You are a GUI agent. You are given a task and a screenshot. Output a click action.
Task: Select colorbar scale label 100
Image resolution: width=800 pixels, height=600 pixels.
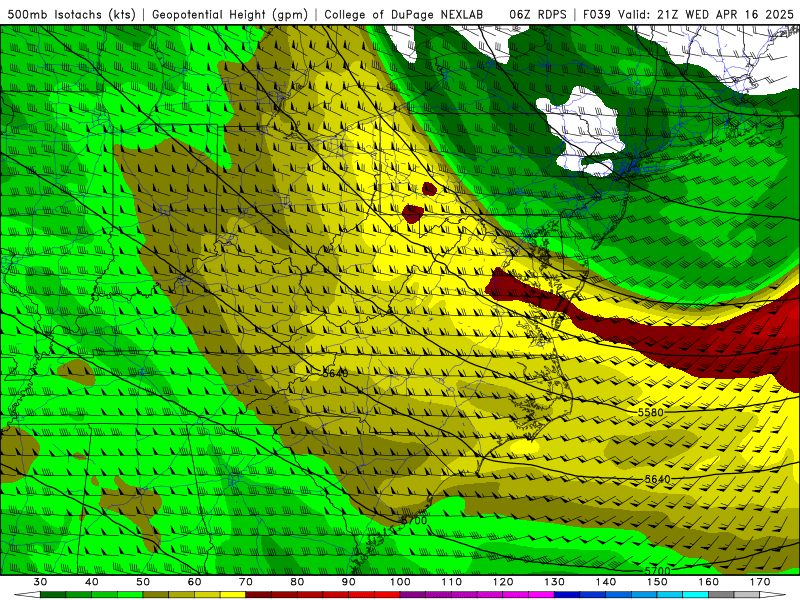click(x=400, y=582)
